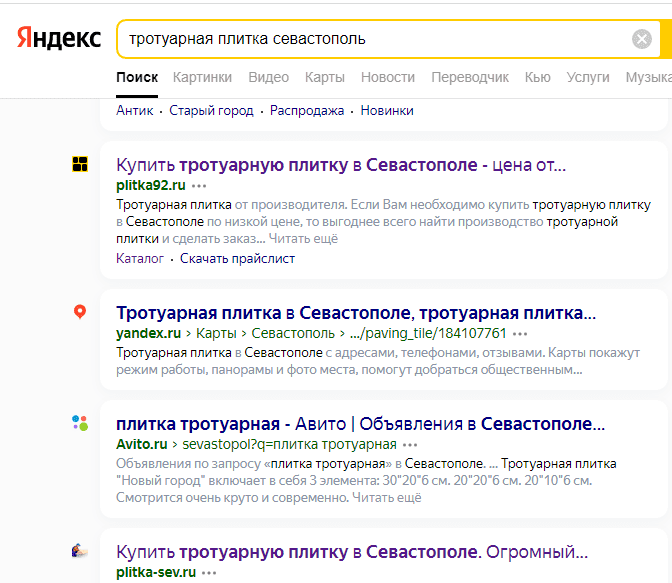Viewport: 672px width, 583px height.
Task: Click the Avito colored dots favicon
Action: point(80,423)
